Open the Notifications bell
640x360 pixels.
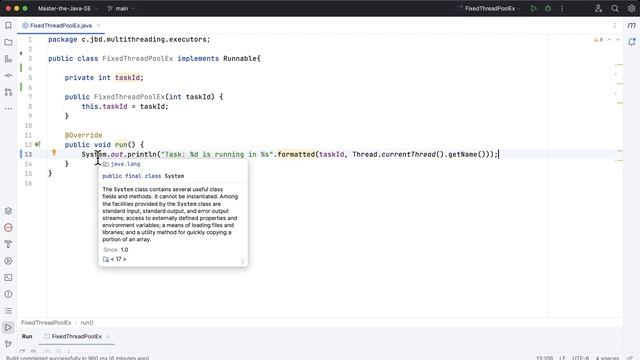[x=631, y=42]
